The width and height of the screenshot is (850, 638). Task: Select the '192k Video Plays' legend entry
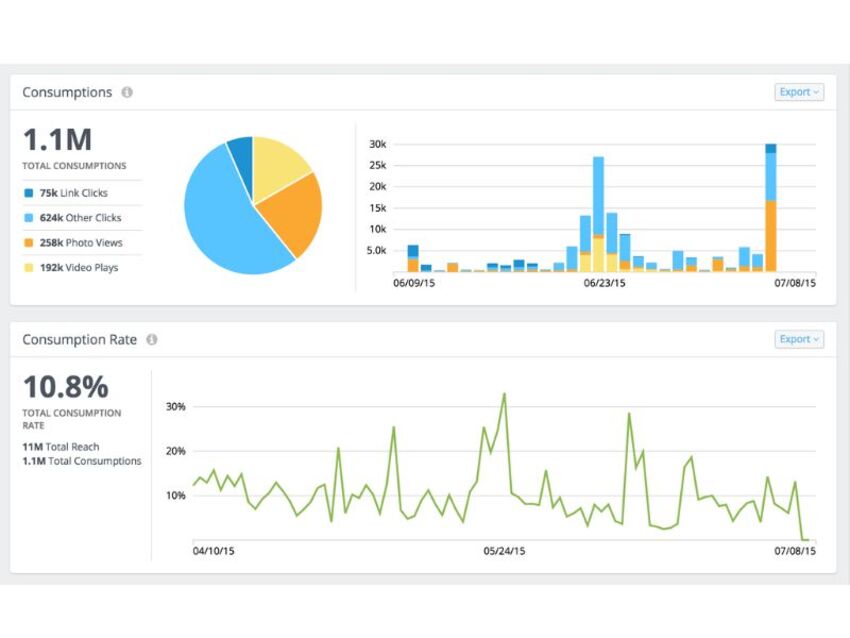tap(72, 268)
